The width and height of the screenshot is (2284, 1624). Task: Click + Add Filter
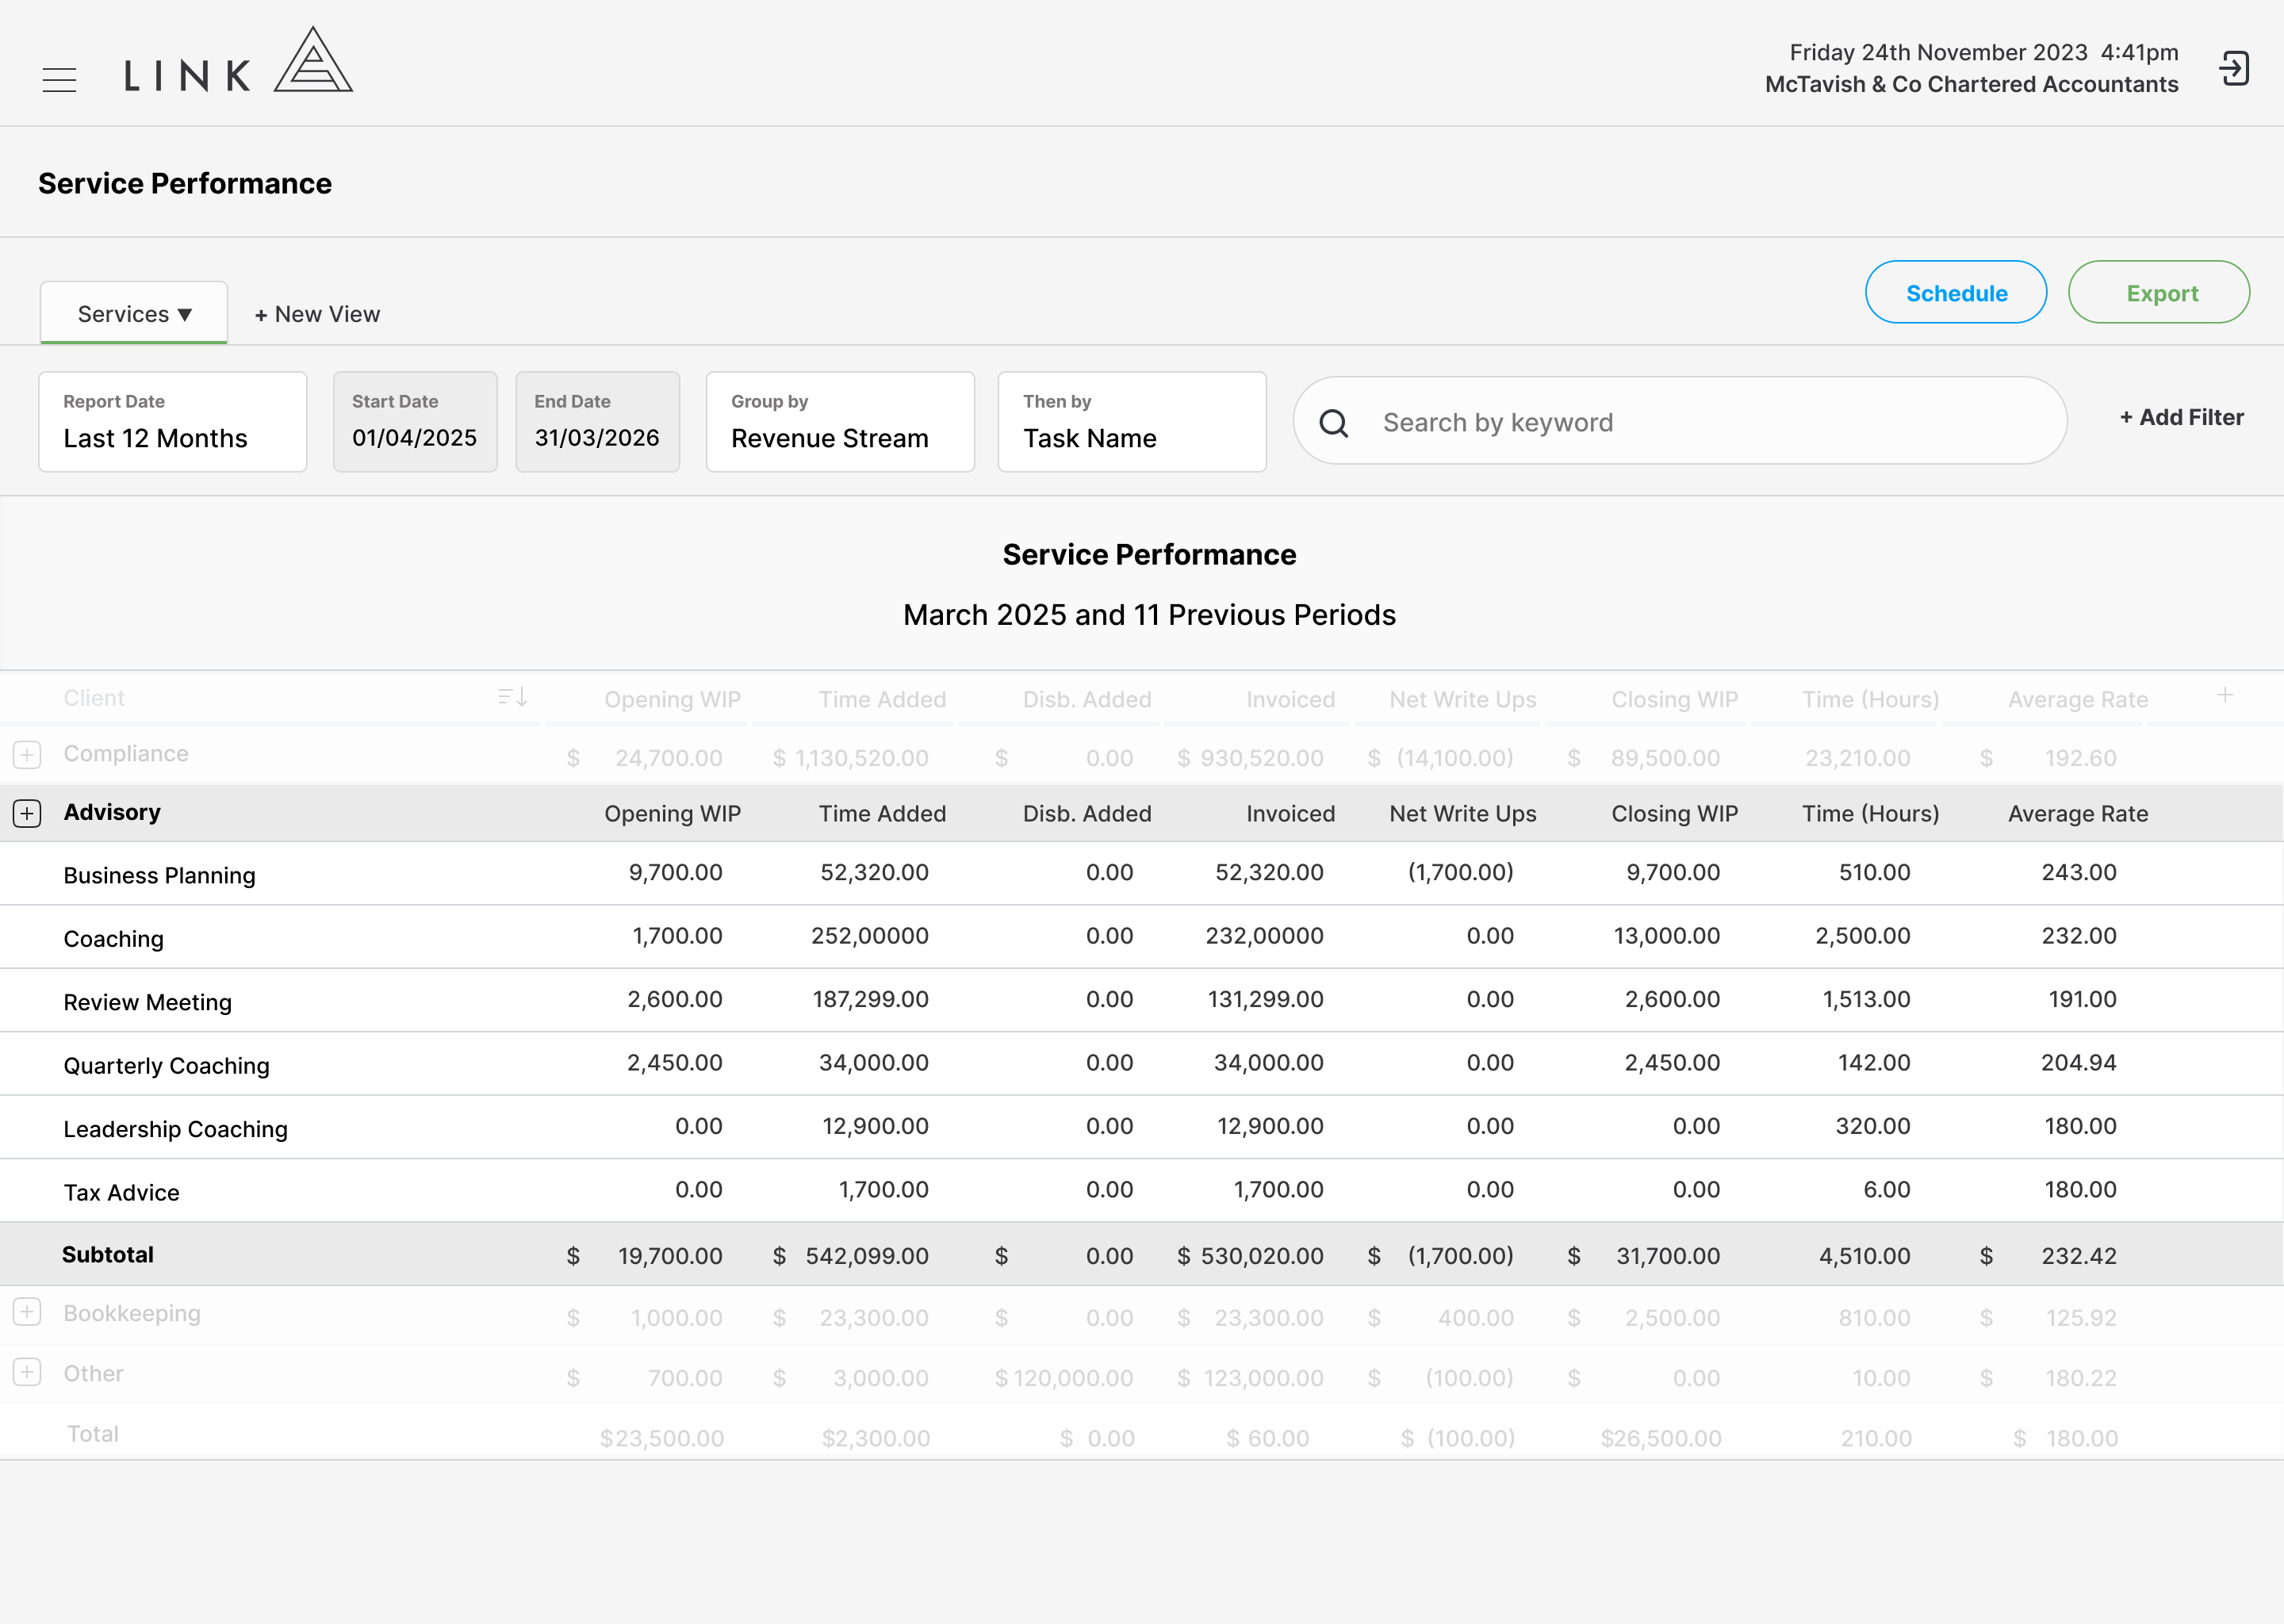click(2181, 418)
